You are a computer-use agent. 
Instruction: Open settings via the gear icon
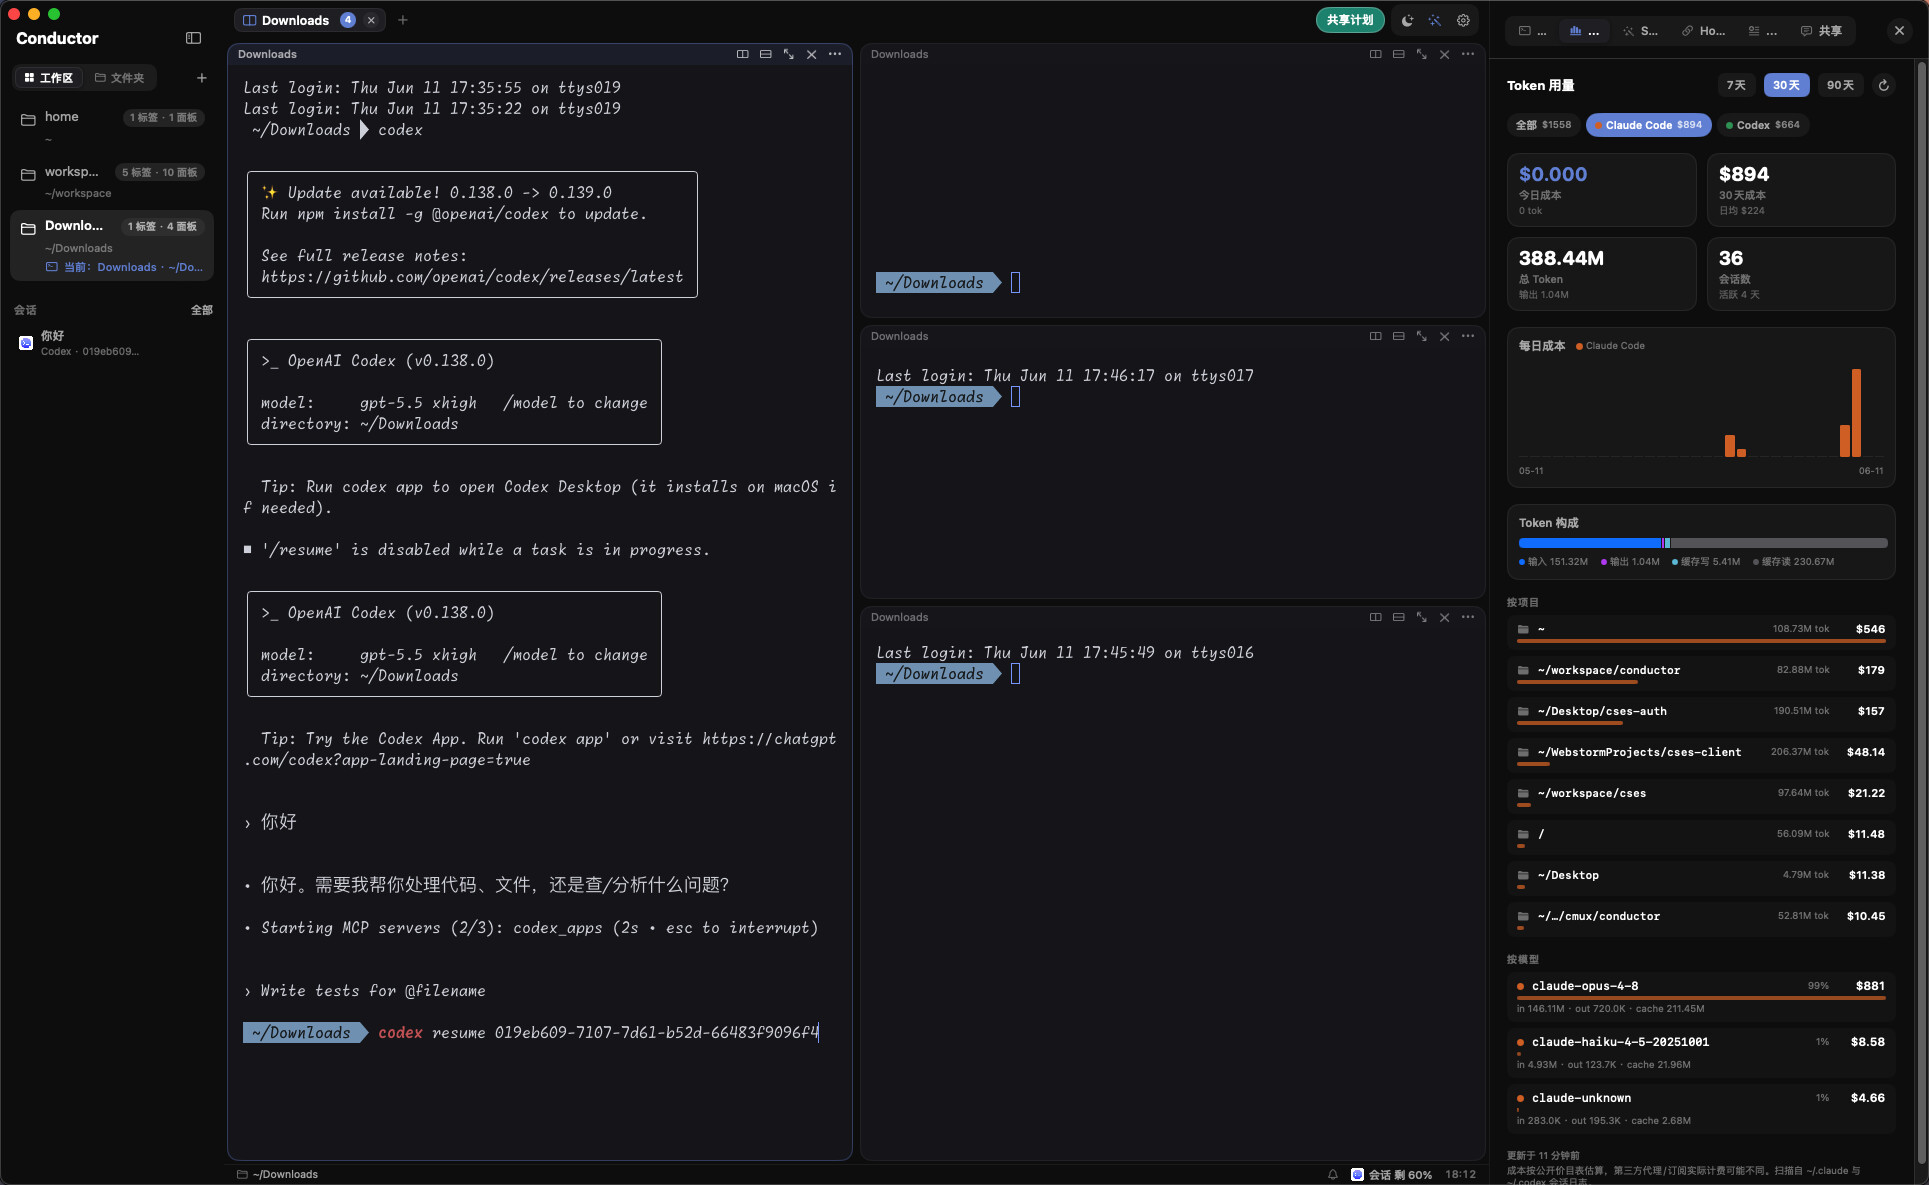(x=1463, y=20)
